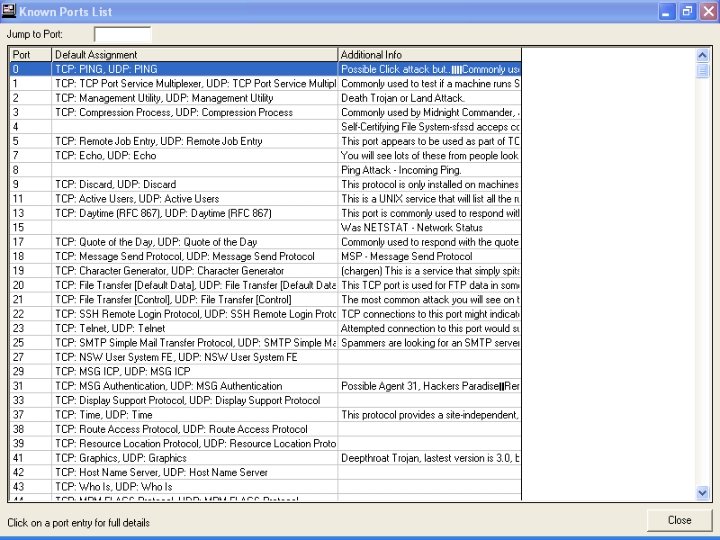The image size is (720, 540).
Task: Minimize the Known Ports List window
Action: coord(666,11)
